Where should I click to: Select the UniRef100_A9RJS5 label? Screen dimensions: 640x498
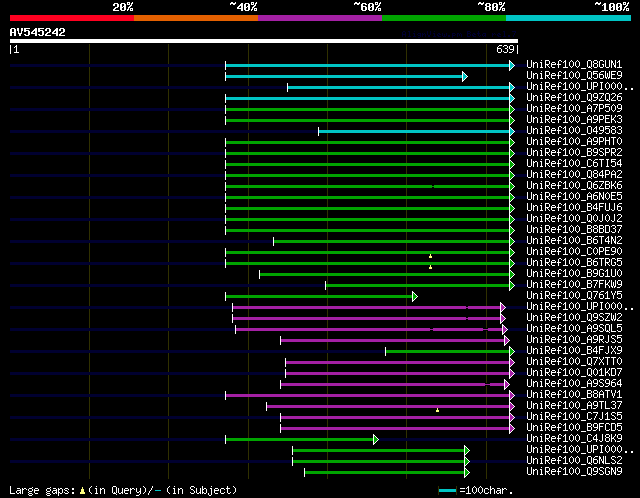[x=574, y=340]
